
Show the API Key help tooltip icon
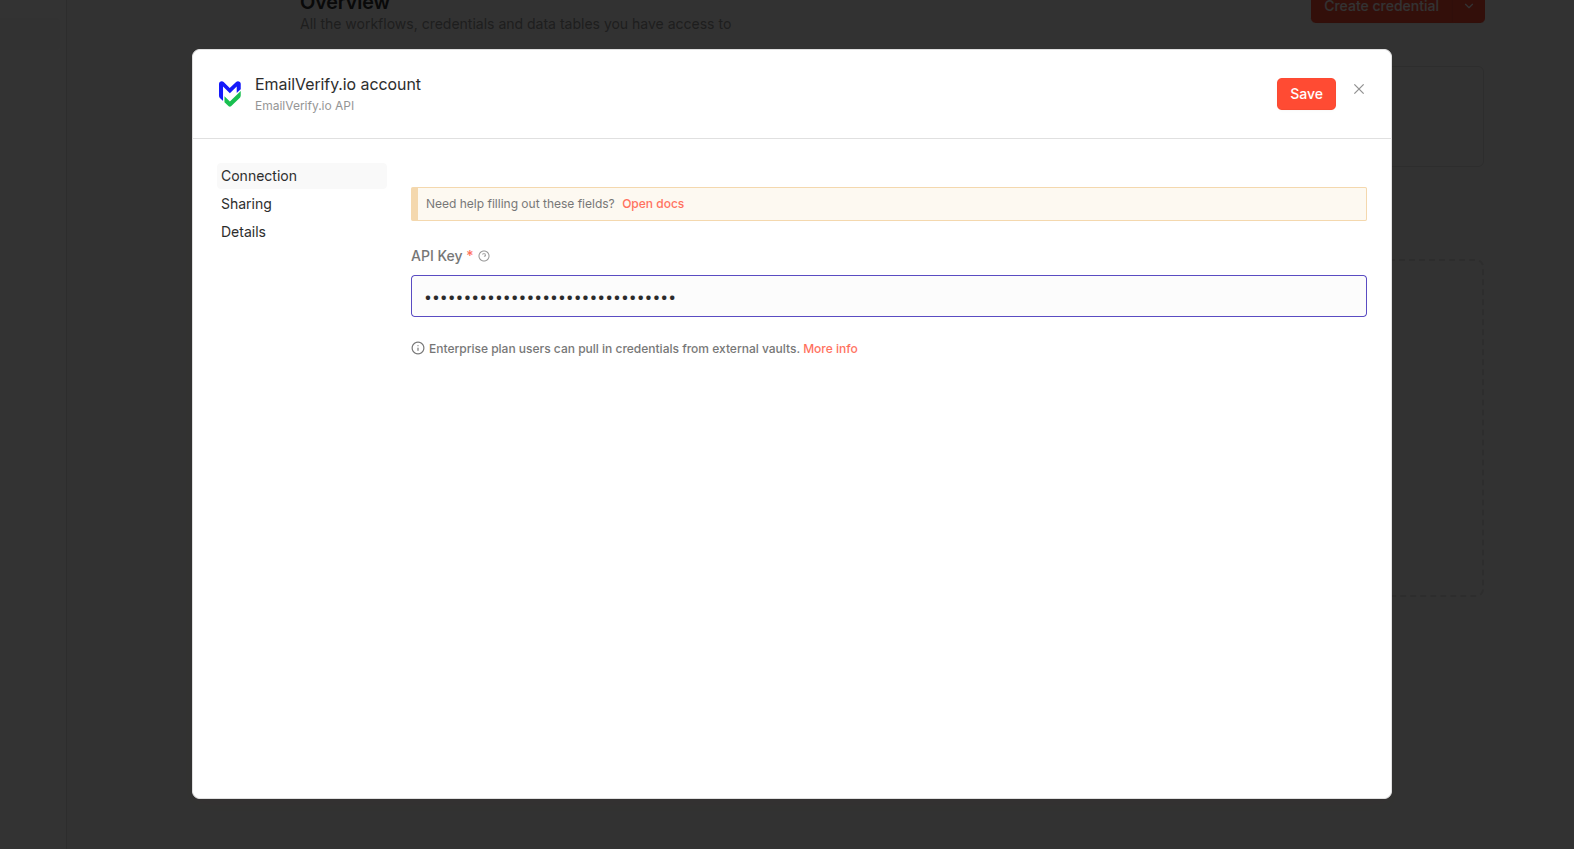[484, 256]
